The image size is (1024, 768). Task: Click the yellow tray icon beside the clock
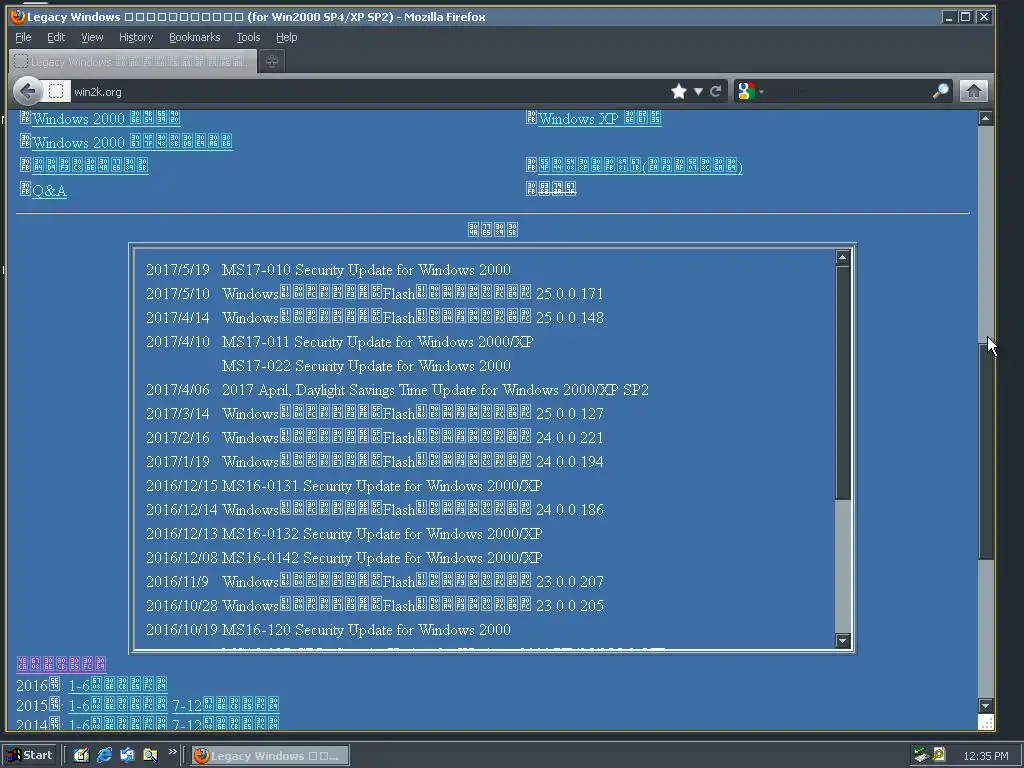939,754
